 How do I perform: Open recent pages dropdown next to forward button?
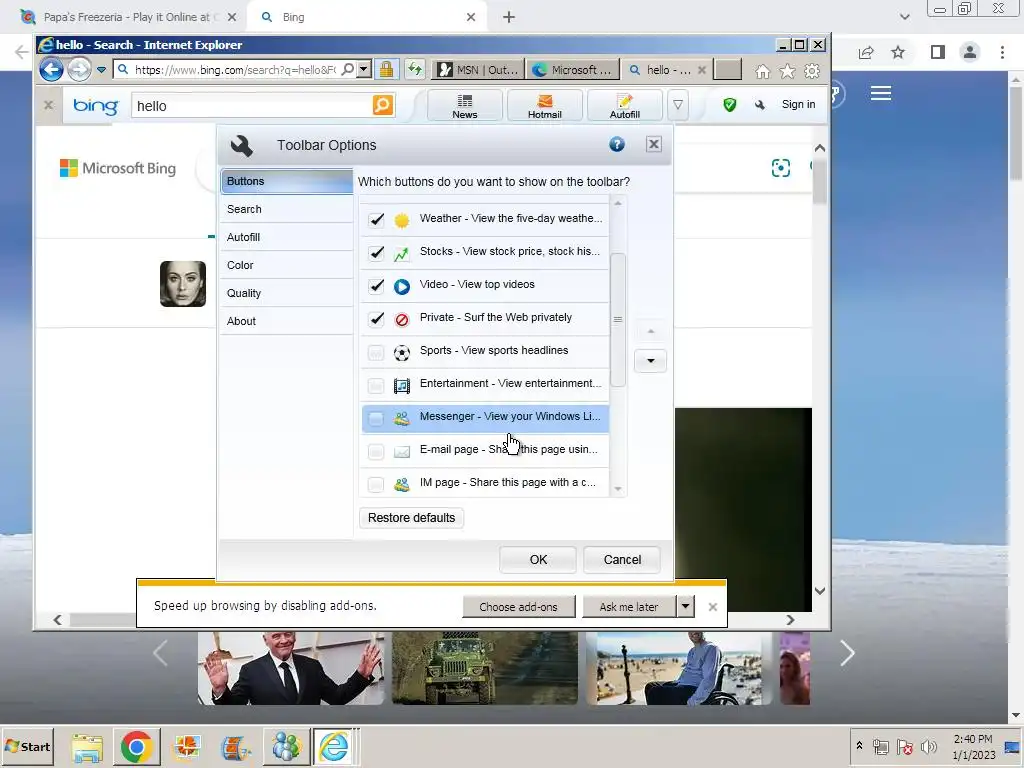101,70
